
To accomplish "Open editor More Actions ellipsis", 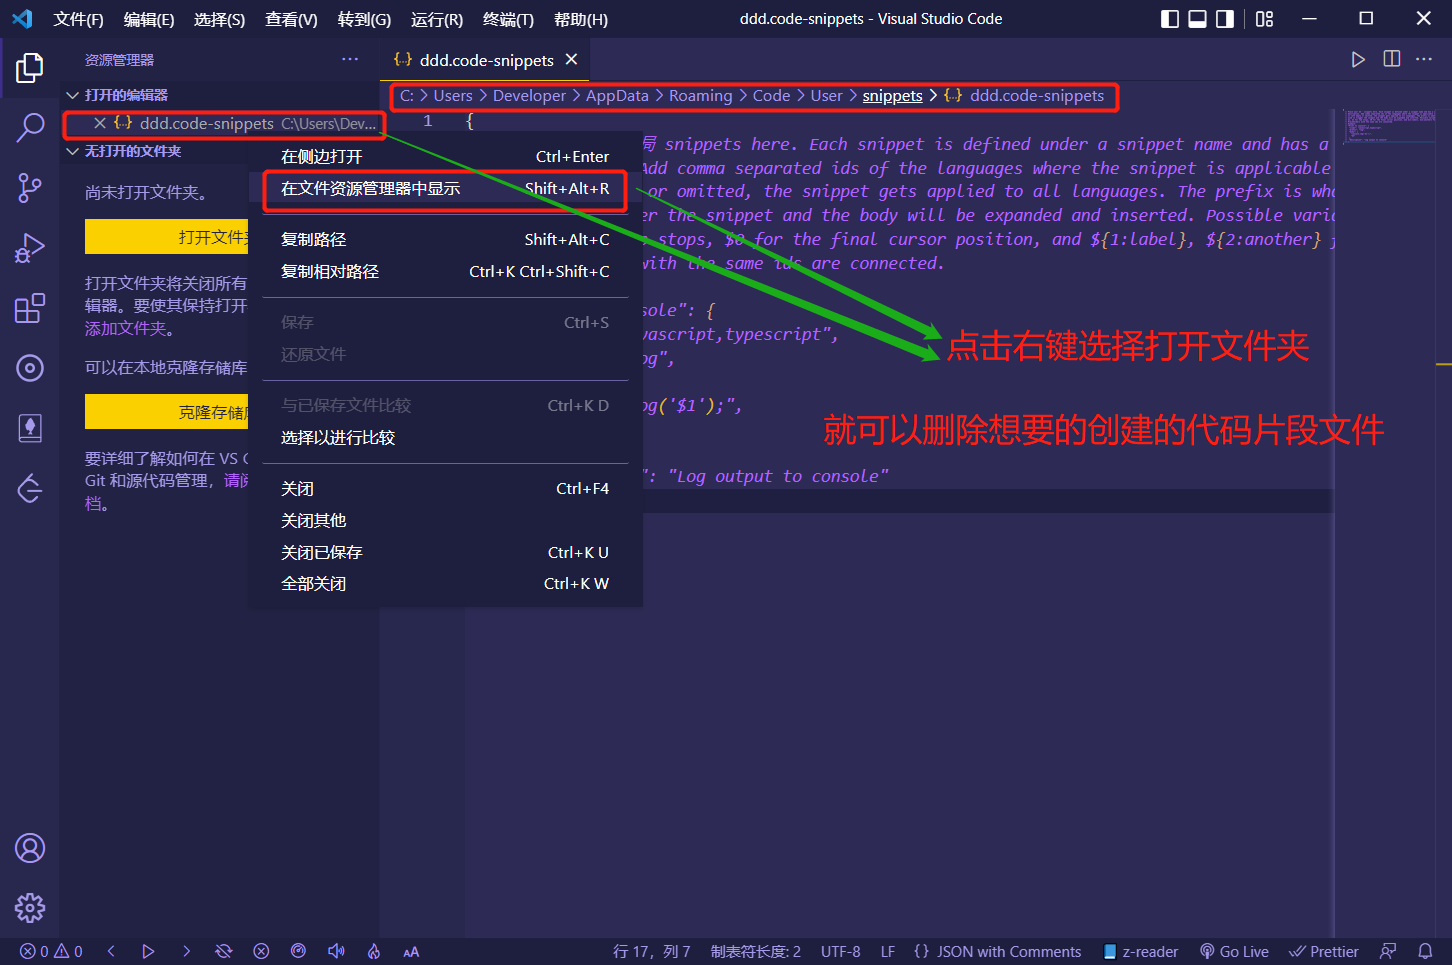I will (x=1424, y=60).
